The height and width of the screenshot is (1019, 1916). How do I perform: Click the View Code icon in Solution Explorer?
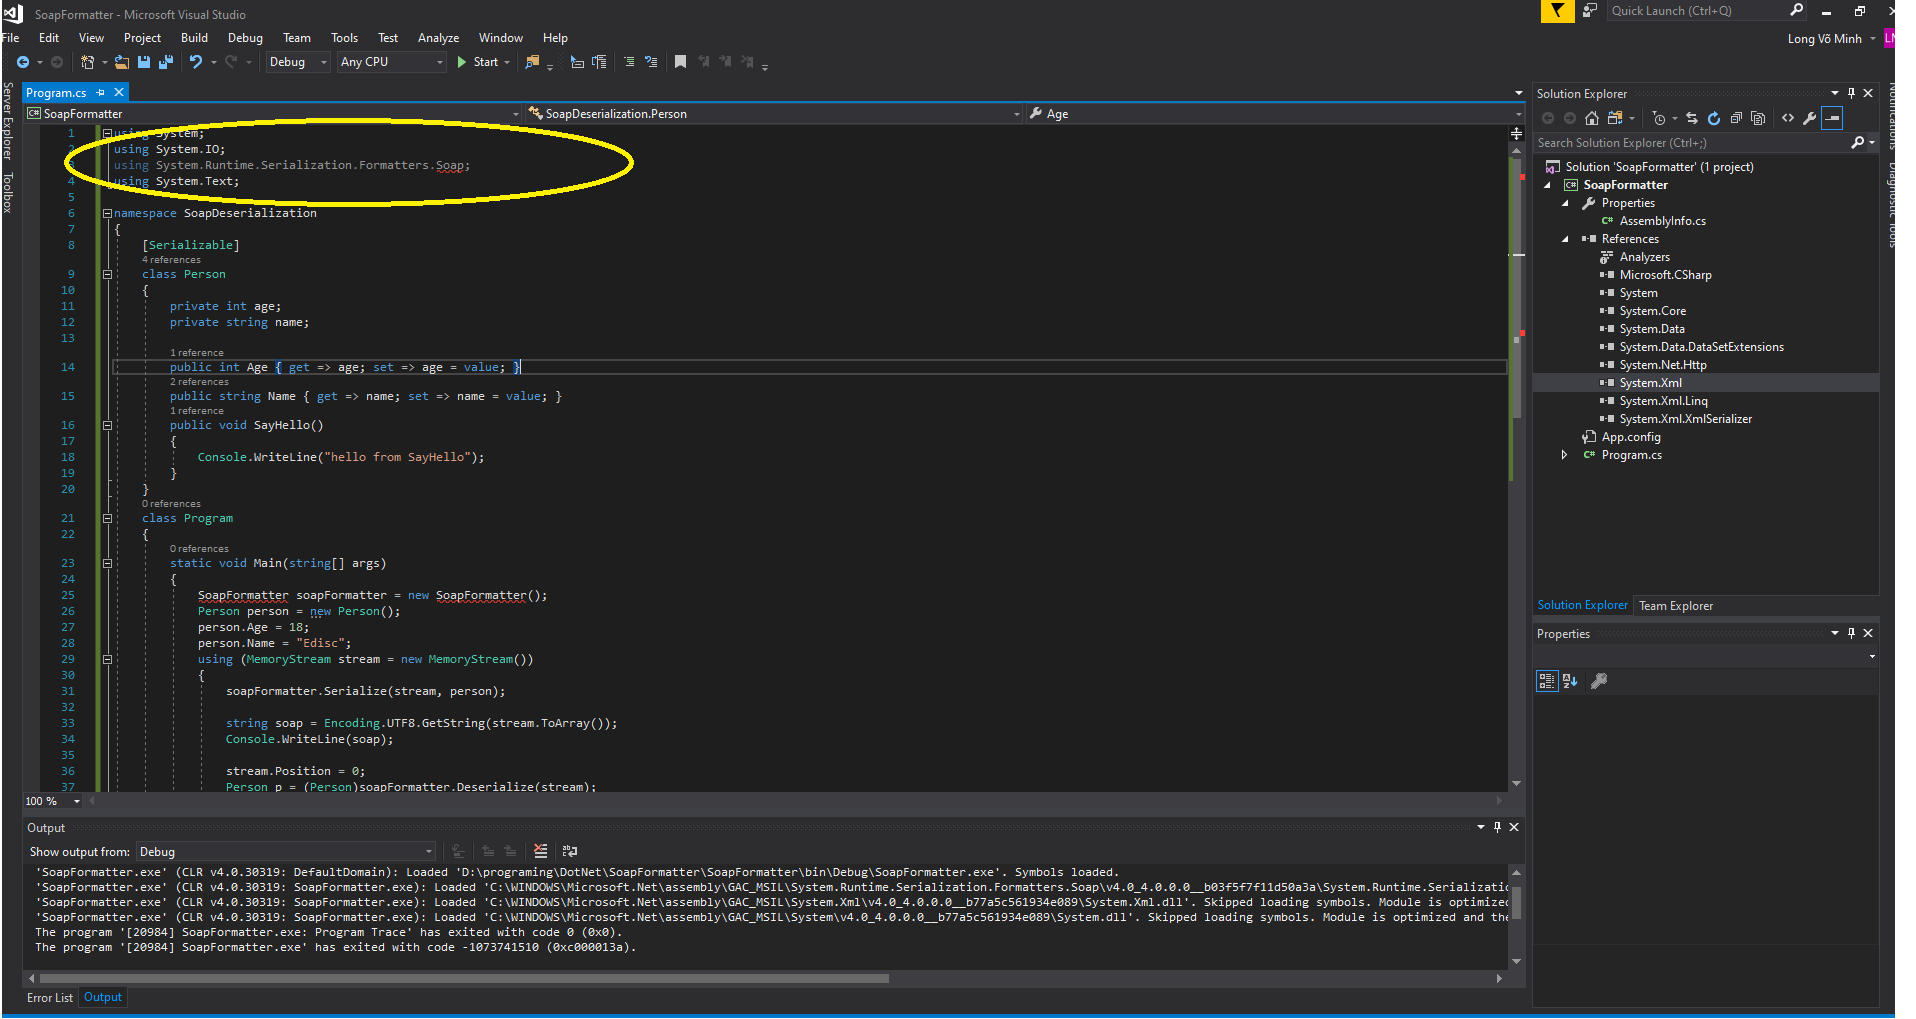(1788, 118)
